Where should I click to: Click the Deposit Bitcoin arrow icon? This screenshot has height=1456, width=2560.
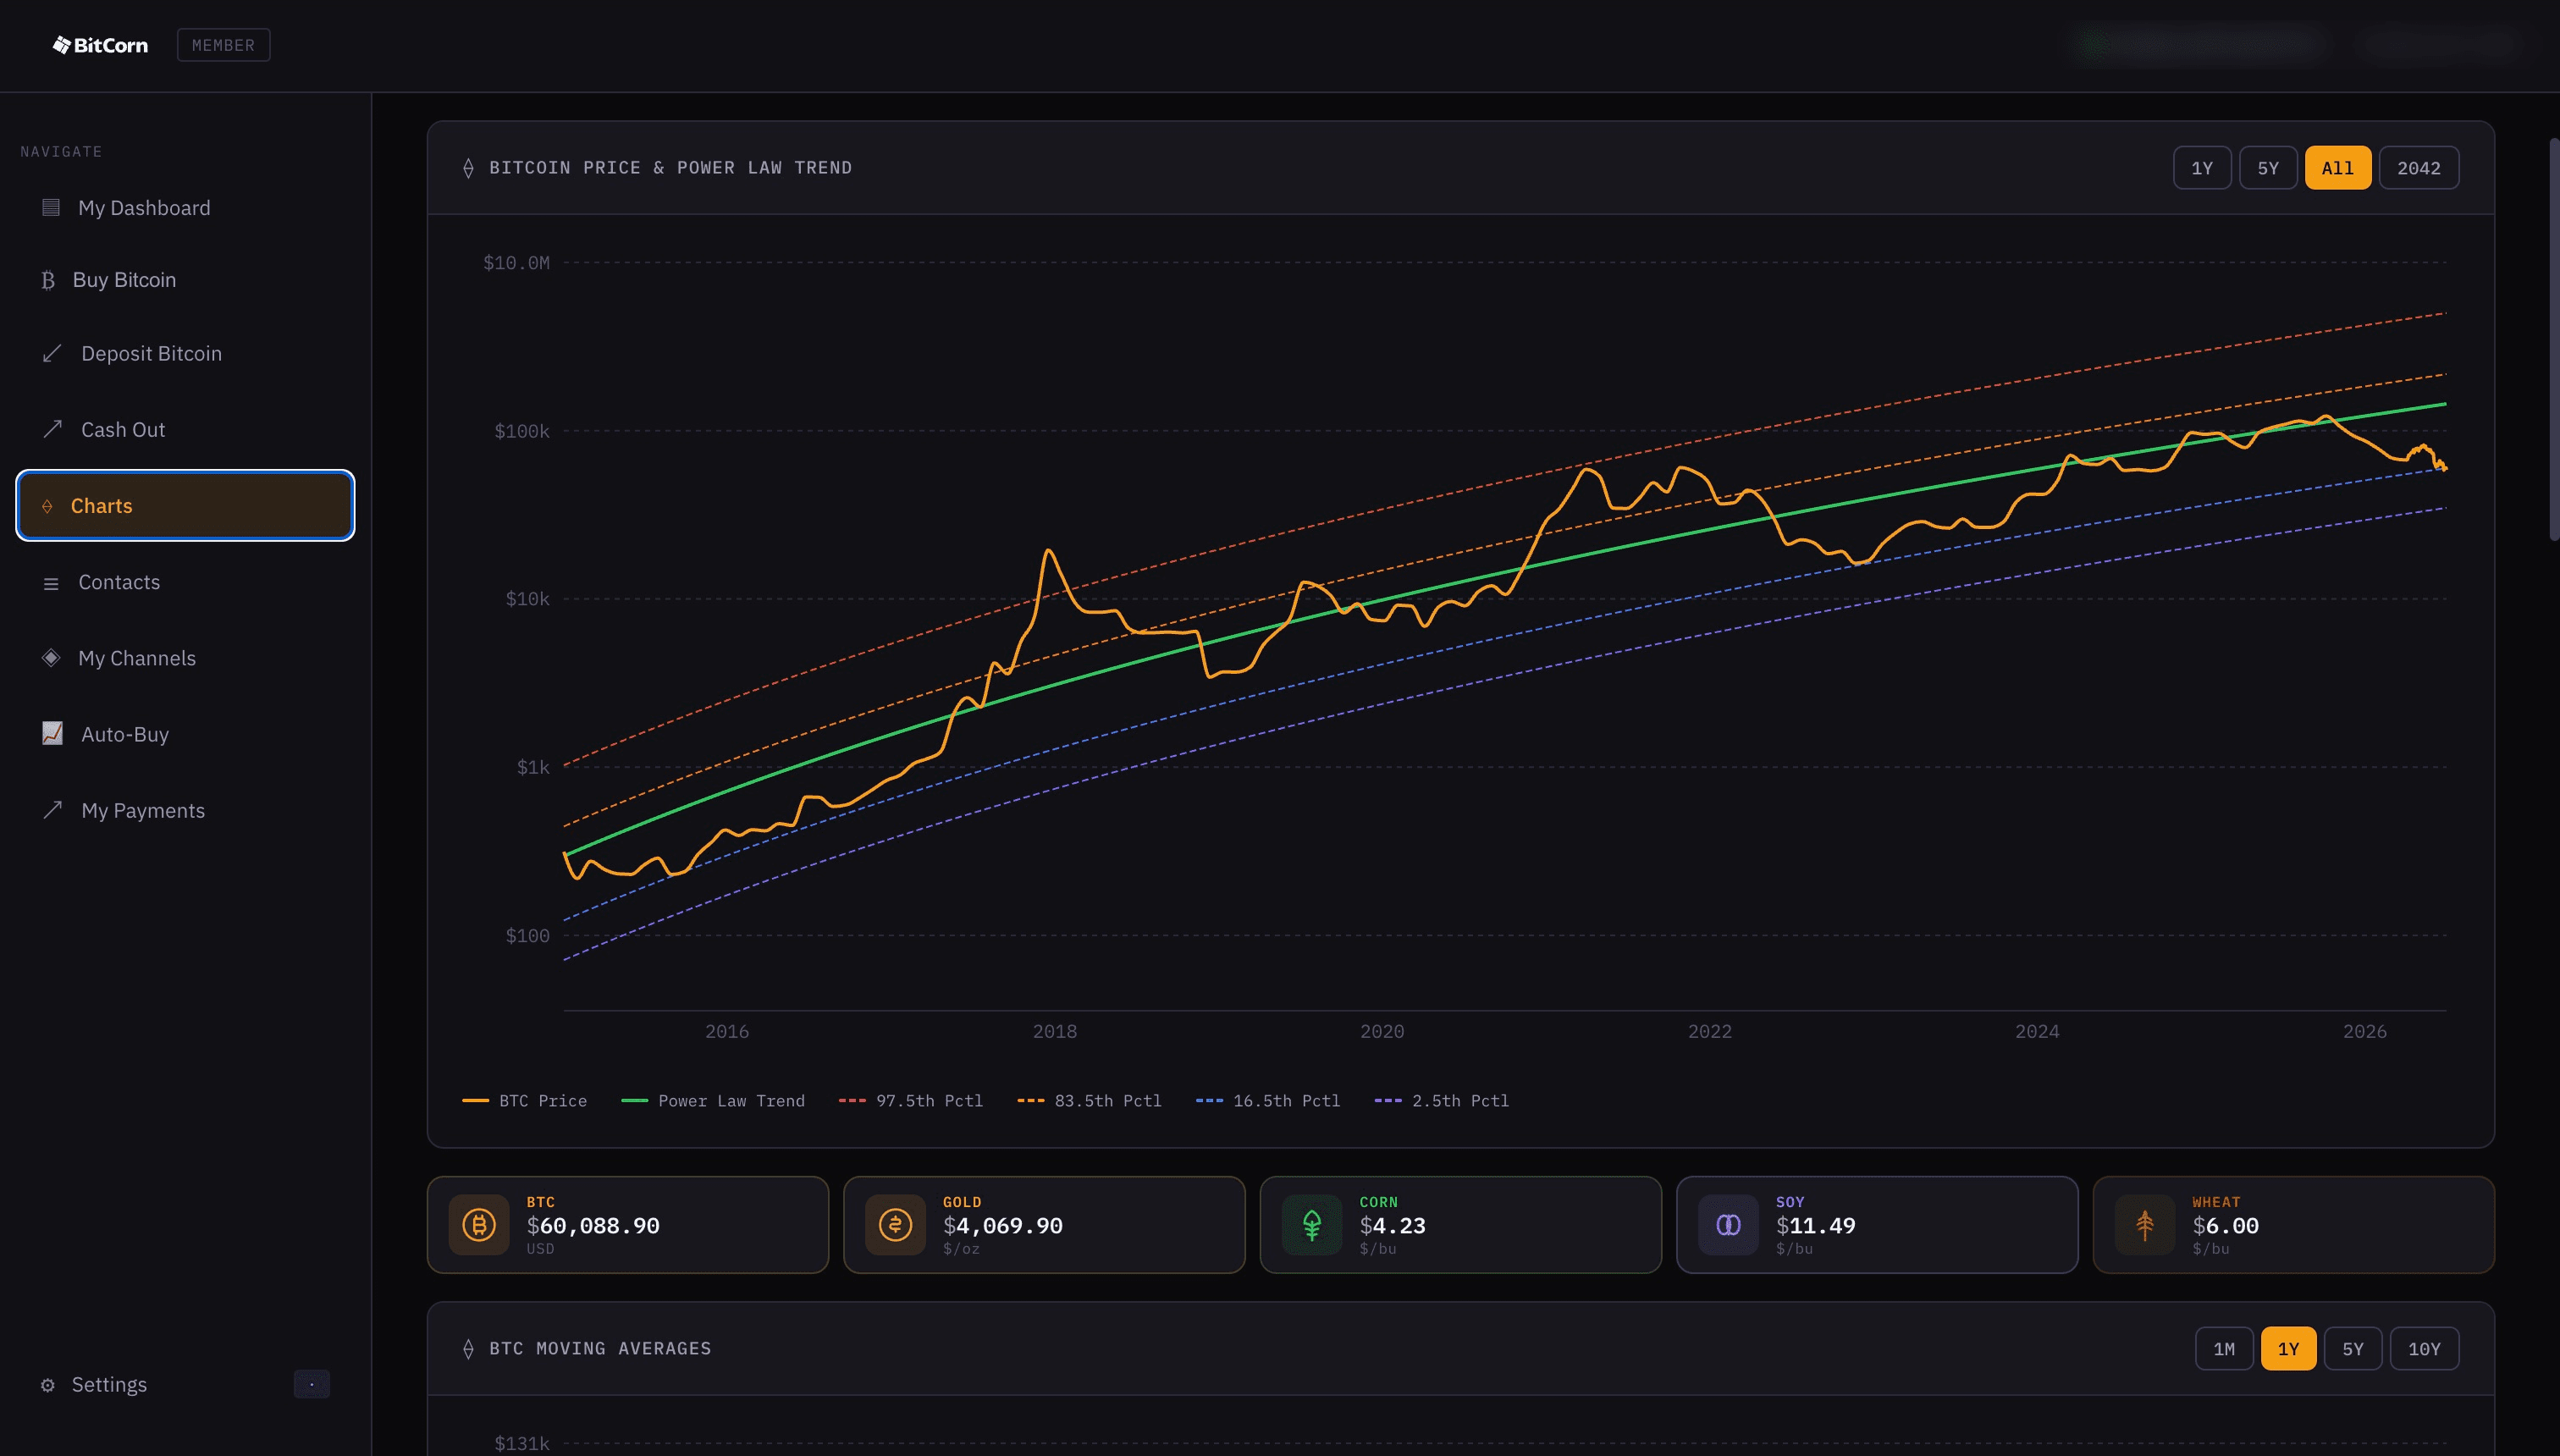tap(52, 353)
